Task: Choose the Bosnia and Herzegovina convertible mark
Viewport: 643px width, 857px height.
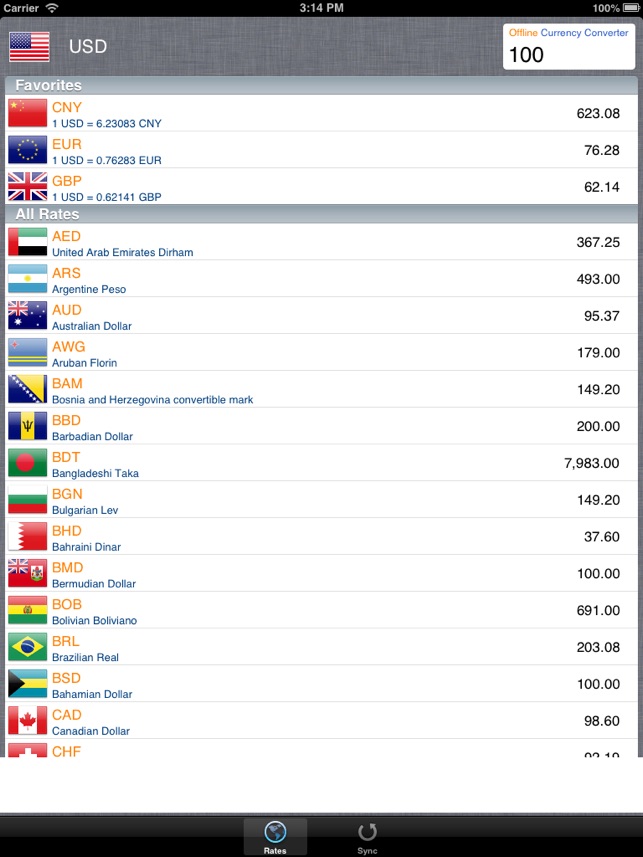Action: (x=321, y=390)
